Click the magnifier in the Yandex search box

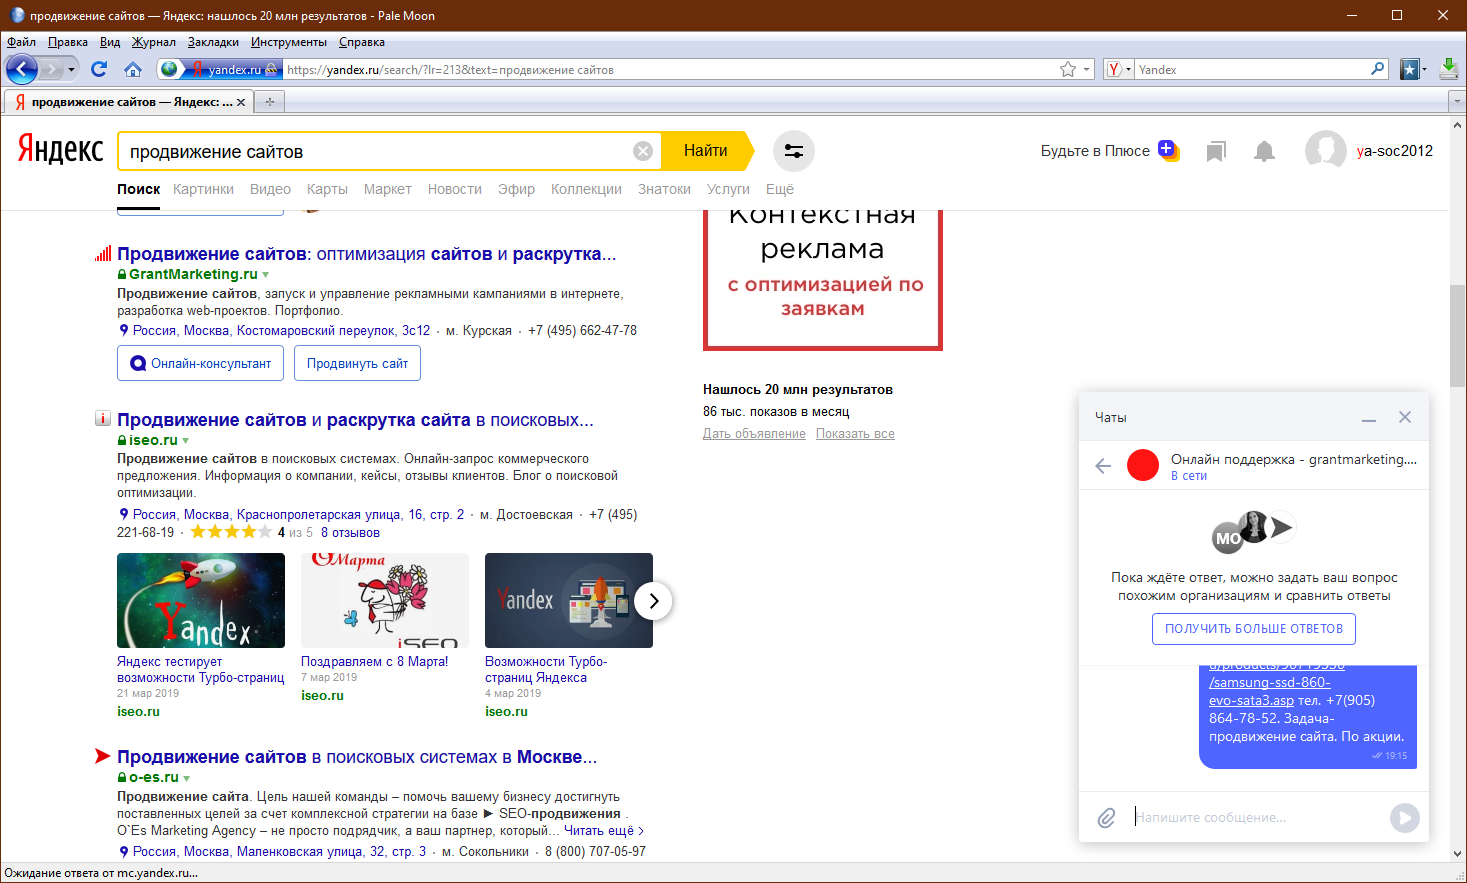[x=1378, y=69]
